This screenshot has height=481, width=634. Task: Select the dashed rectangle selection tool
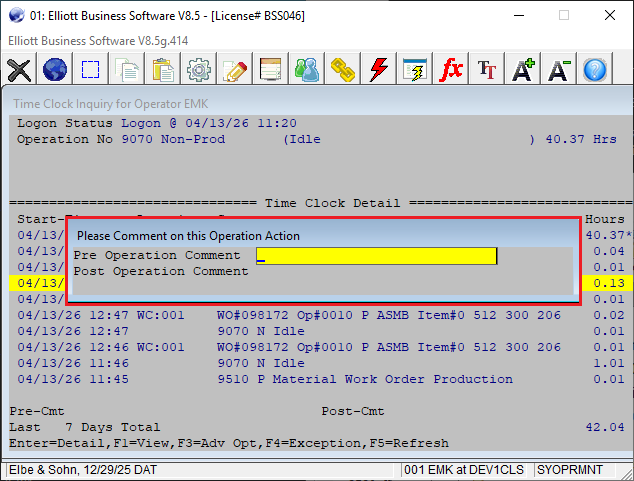click(x=91, y=70)
